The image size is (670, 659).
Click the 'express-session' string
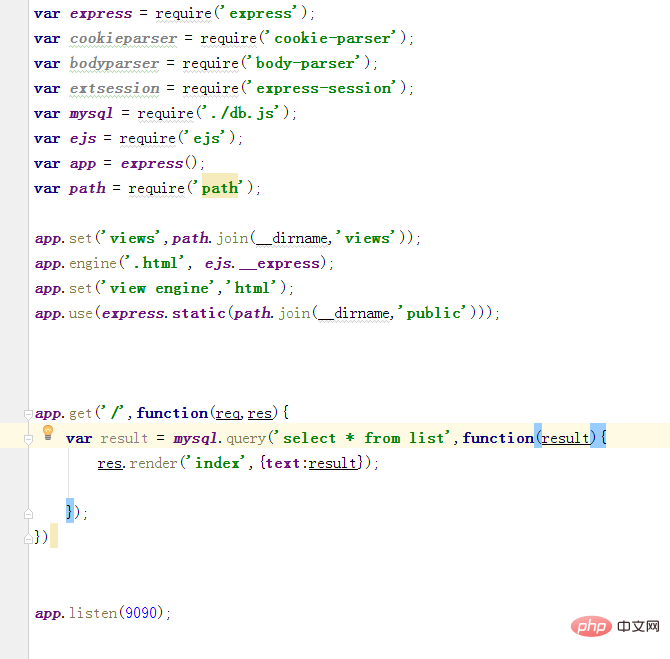323,88
